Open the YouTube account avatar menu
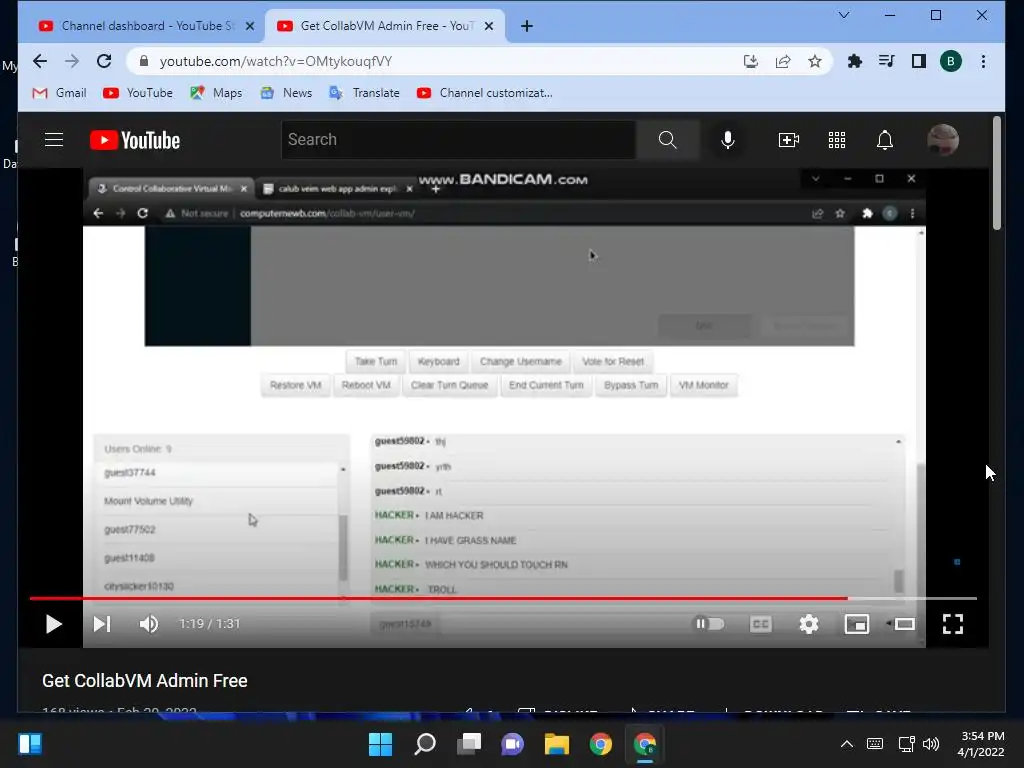This screenshot has width=1024, height=768. pyautogui.click(x=942, y=140)
